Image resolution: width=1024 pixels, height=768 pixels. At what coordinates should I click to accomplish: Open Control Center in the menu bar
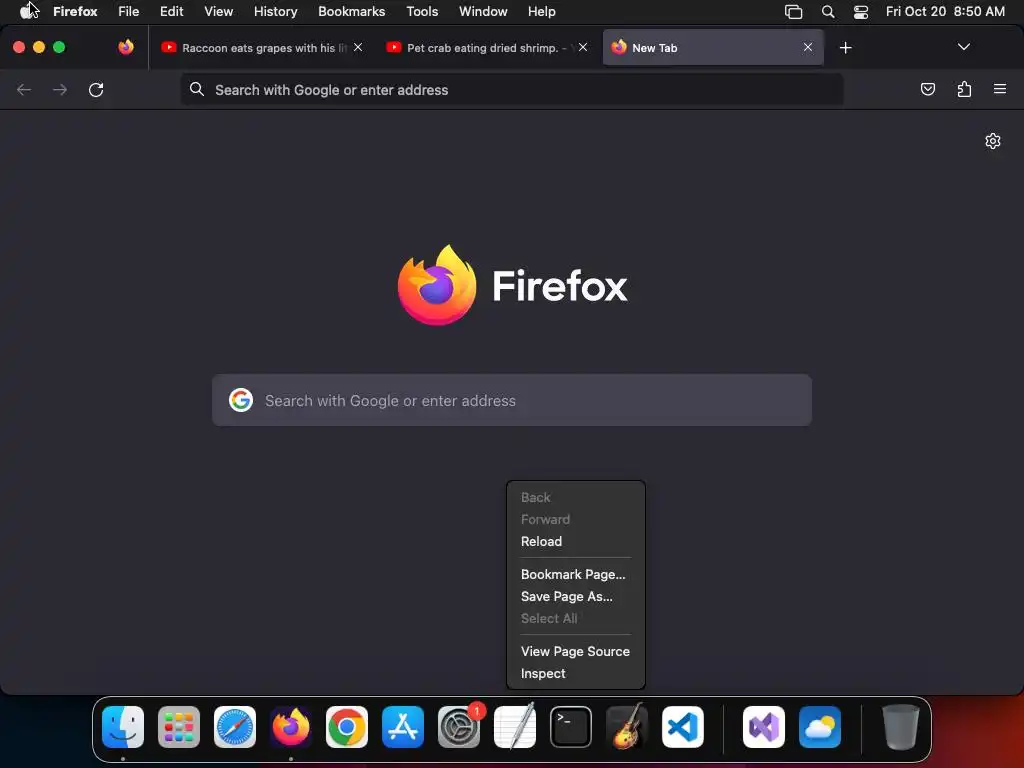(x=861, y=12)
